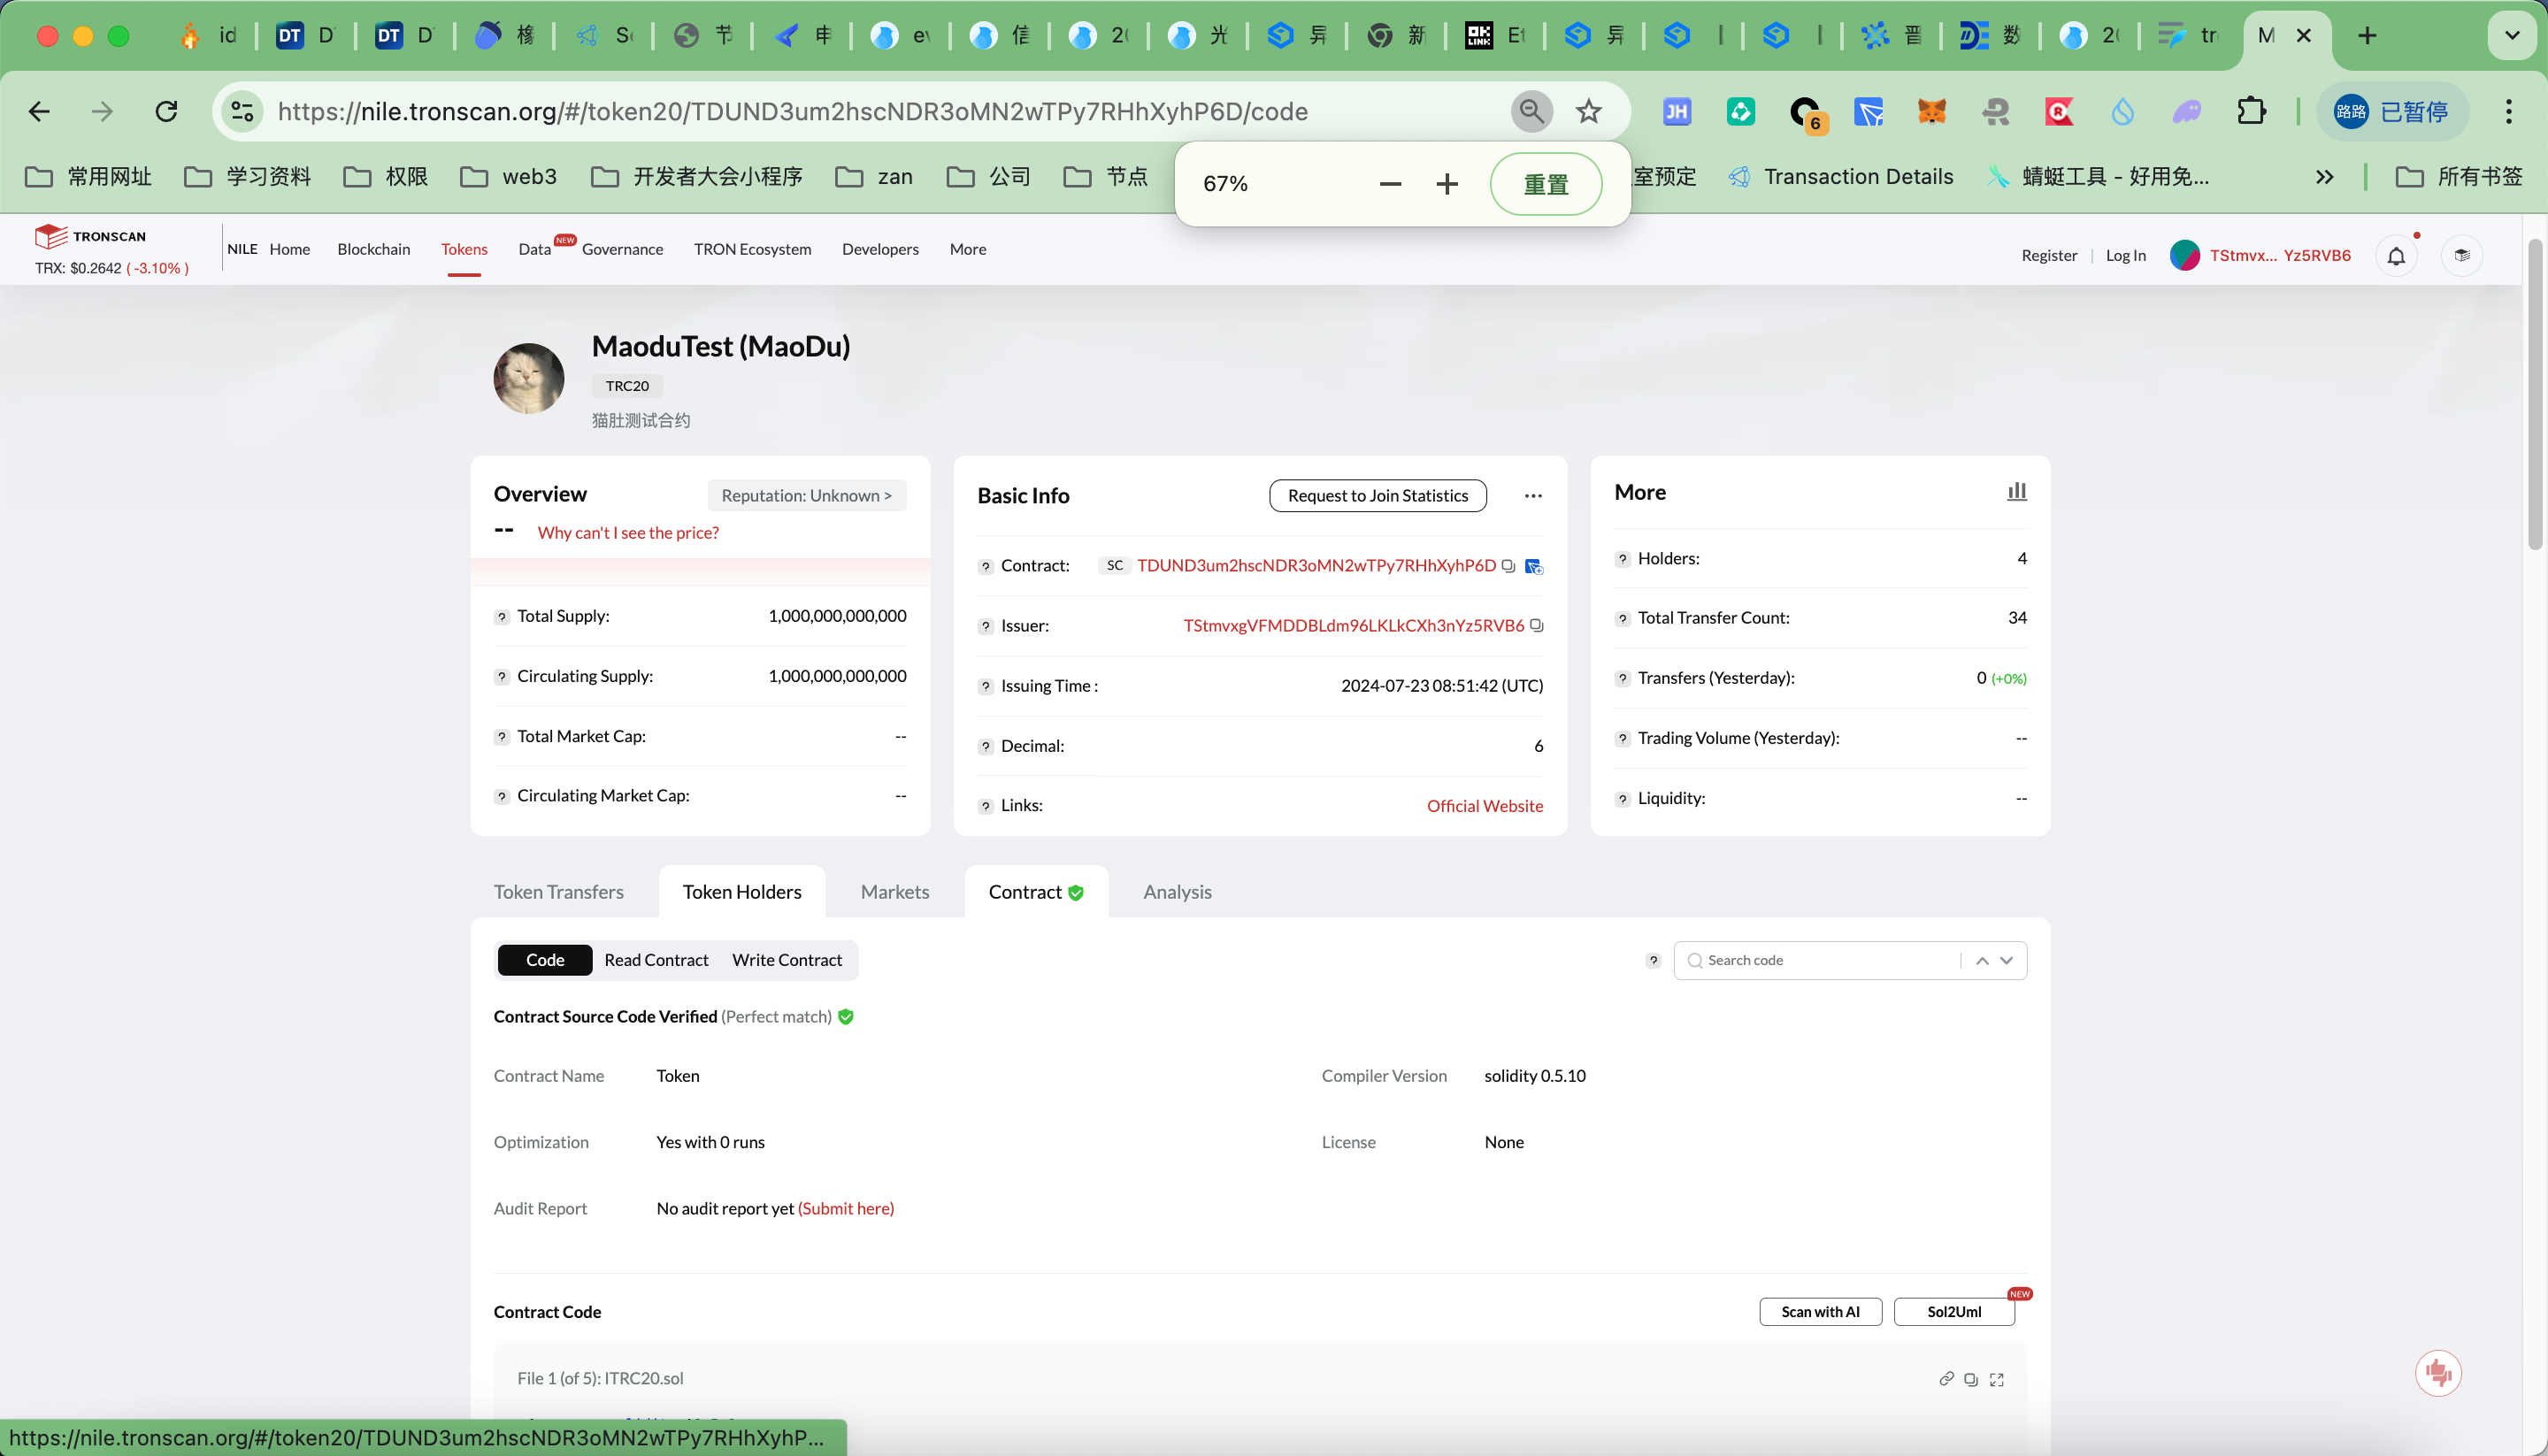Open the Official Website link
2548x1456 pixels.
pyautogui.click(x=1484, y=806)
